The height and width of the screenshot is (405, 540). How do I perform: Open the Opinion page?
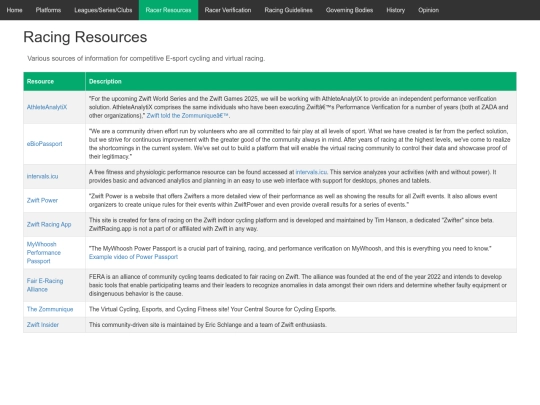click(428, 10)
